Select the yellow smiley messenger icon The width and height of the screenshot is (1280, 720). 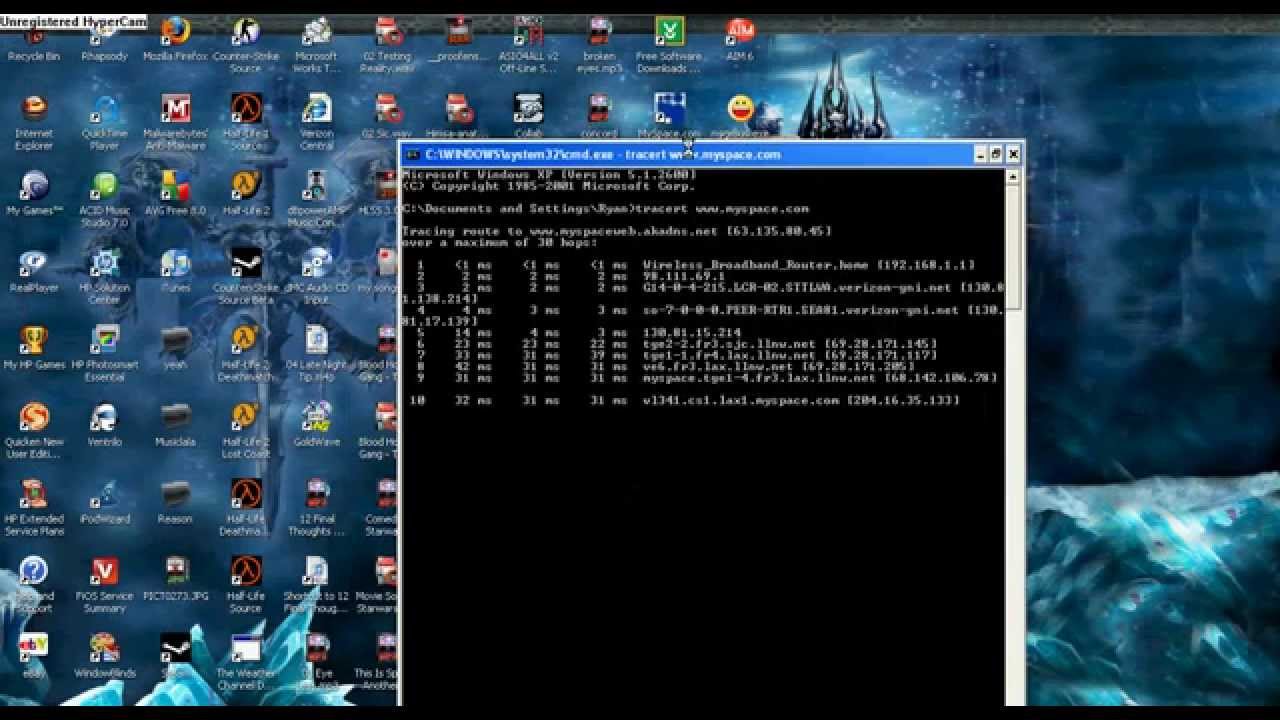click(740, 115)
